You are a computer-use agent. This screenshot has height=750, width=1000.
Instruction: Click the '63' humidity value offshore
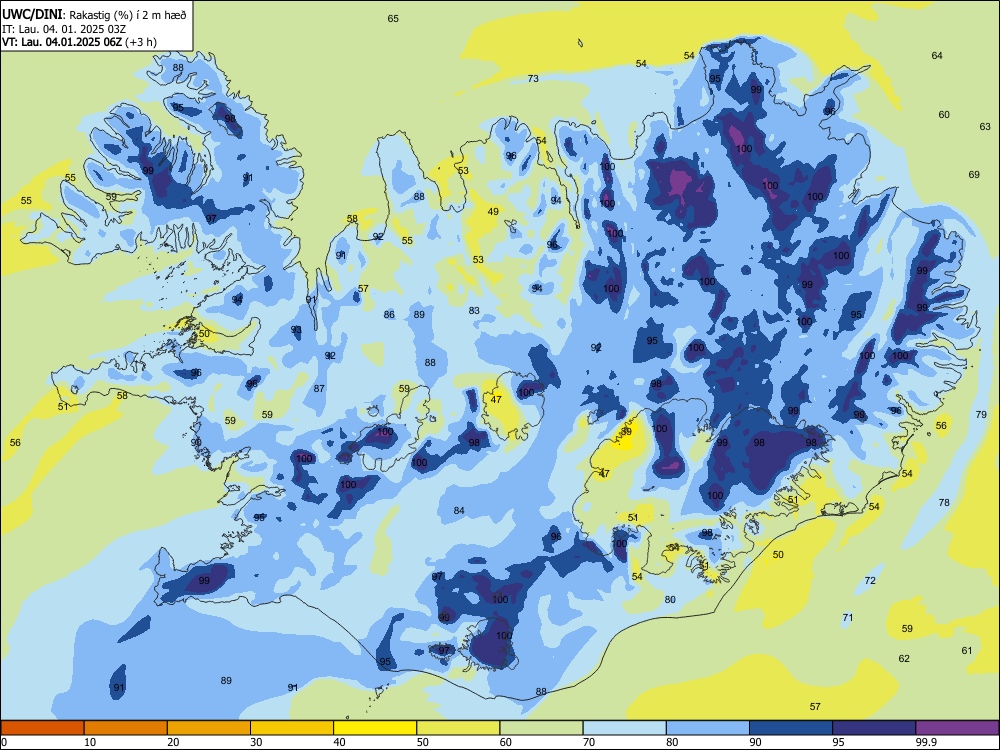click(x=985, y=126)
